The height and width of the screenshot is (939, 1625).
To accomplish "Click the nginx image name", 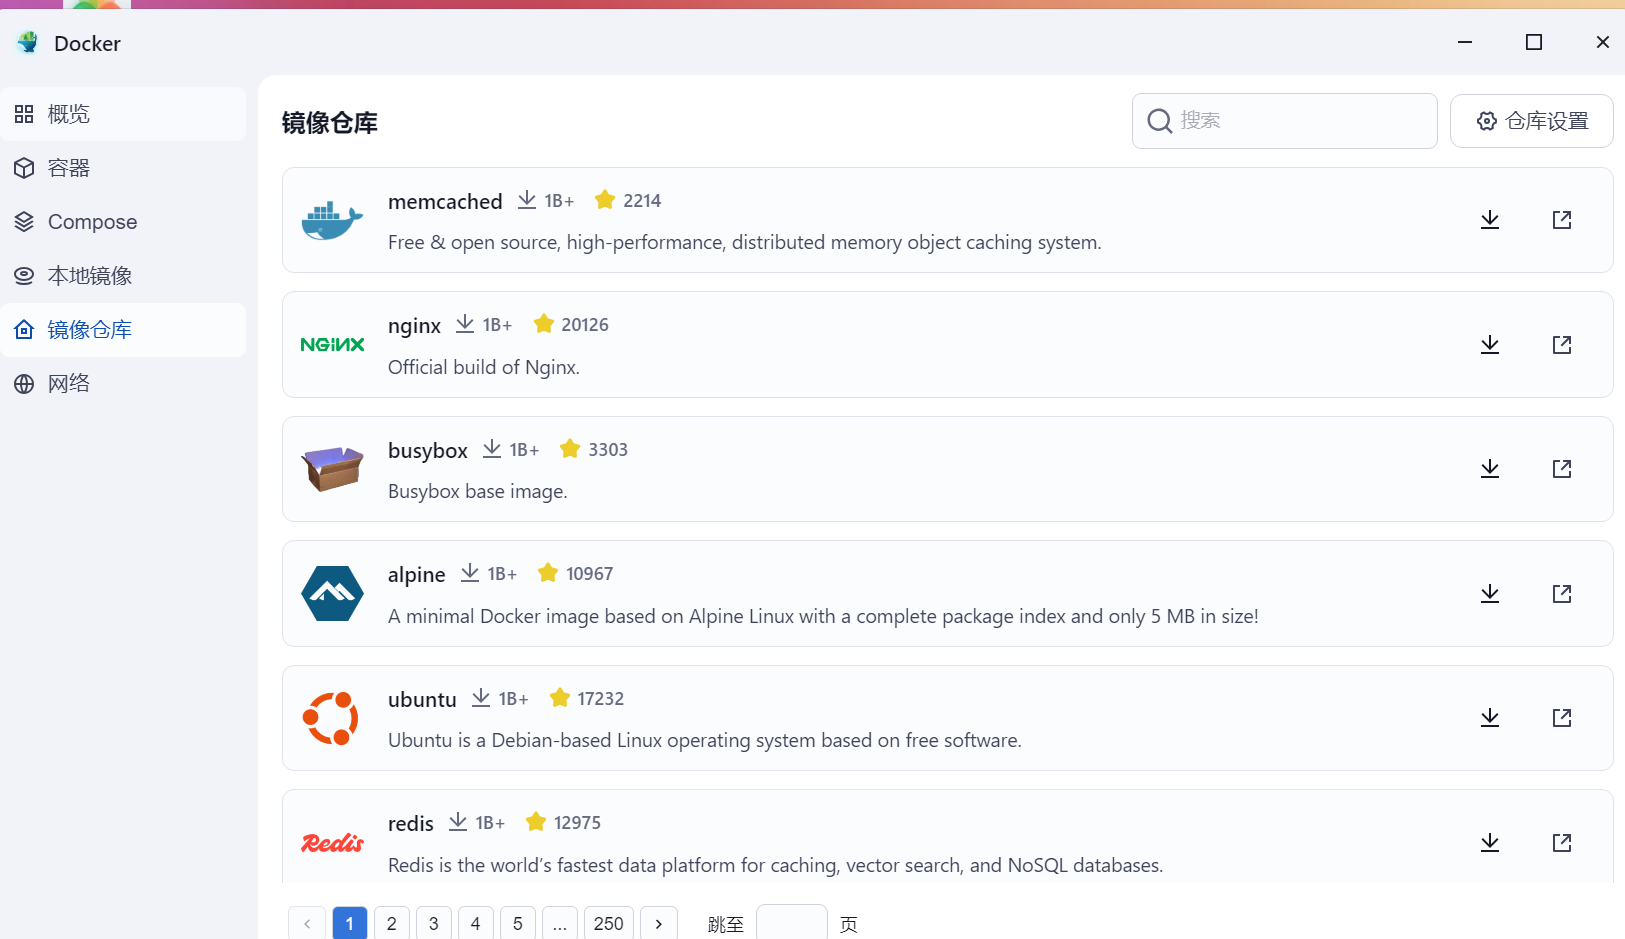I will click(414, 326).
